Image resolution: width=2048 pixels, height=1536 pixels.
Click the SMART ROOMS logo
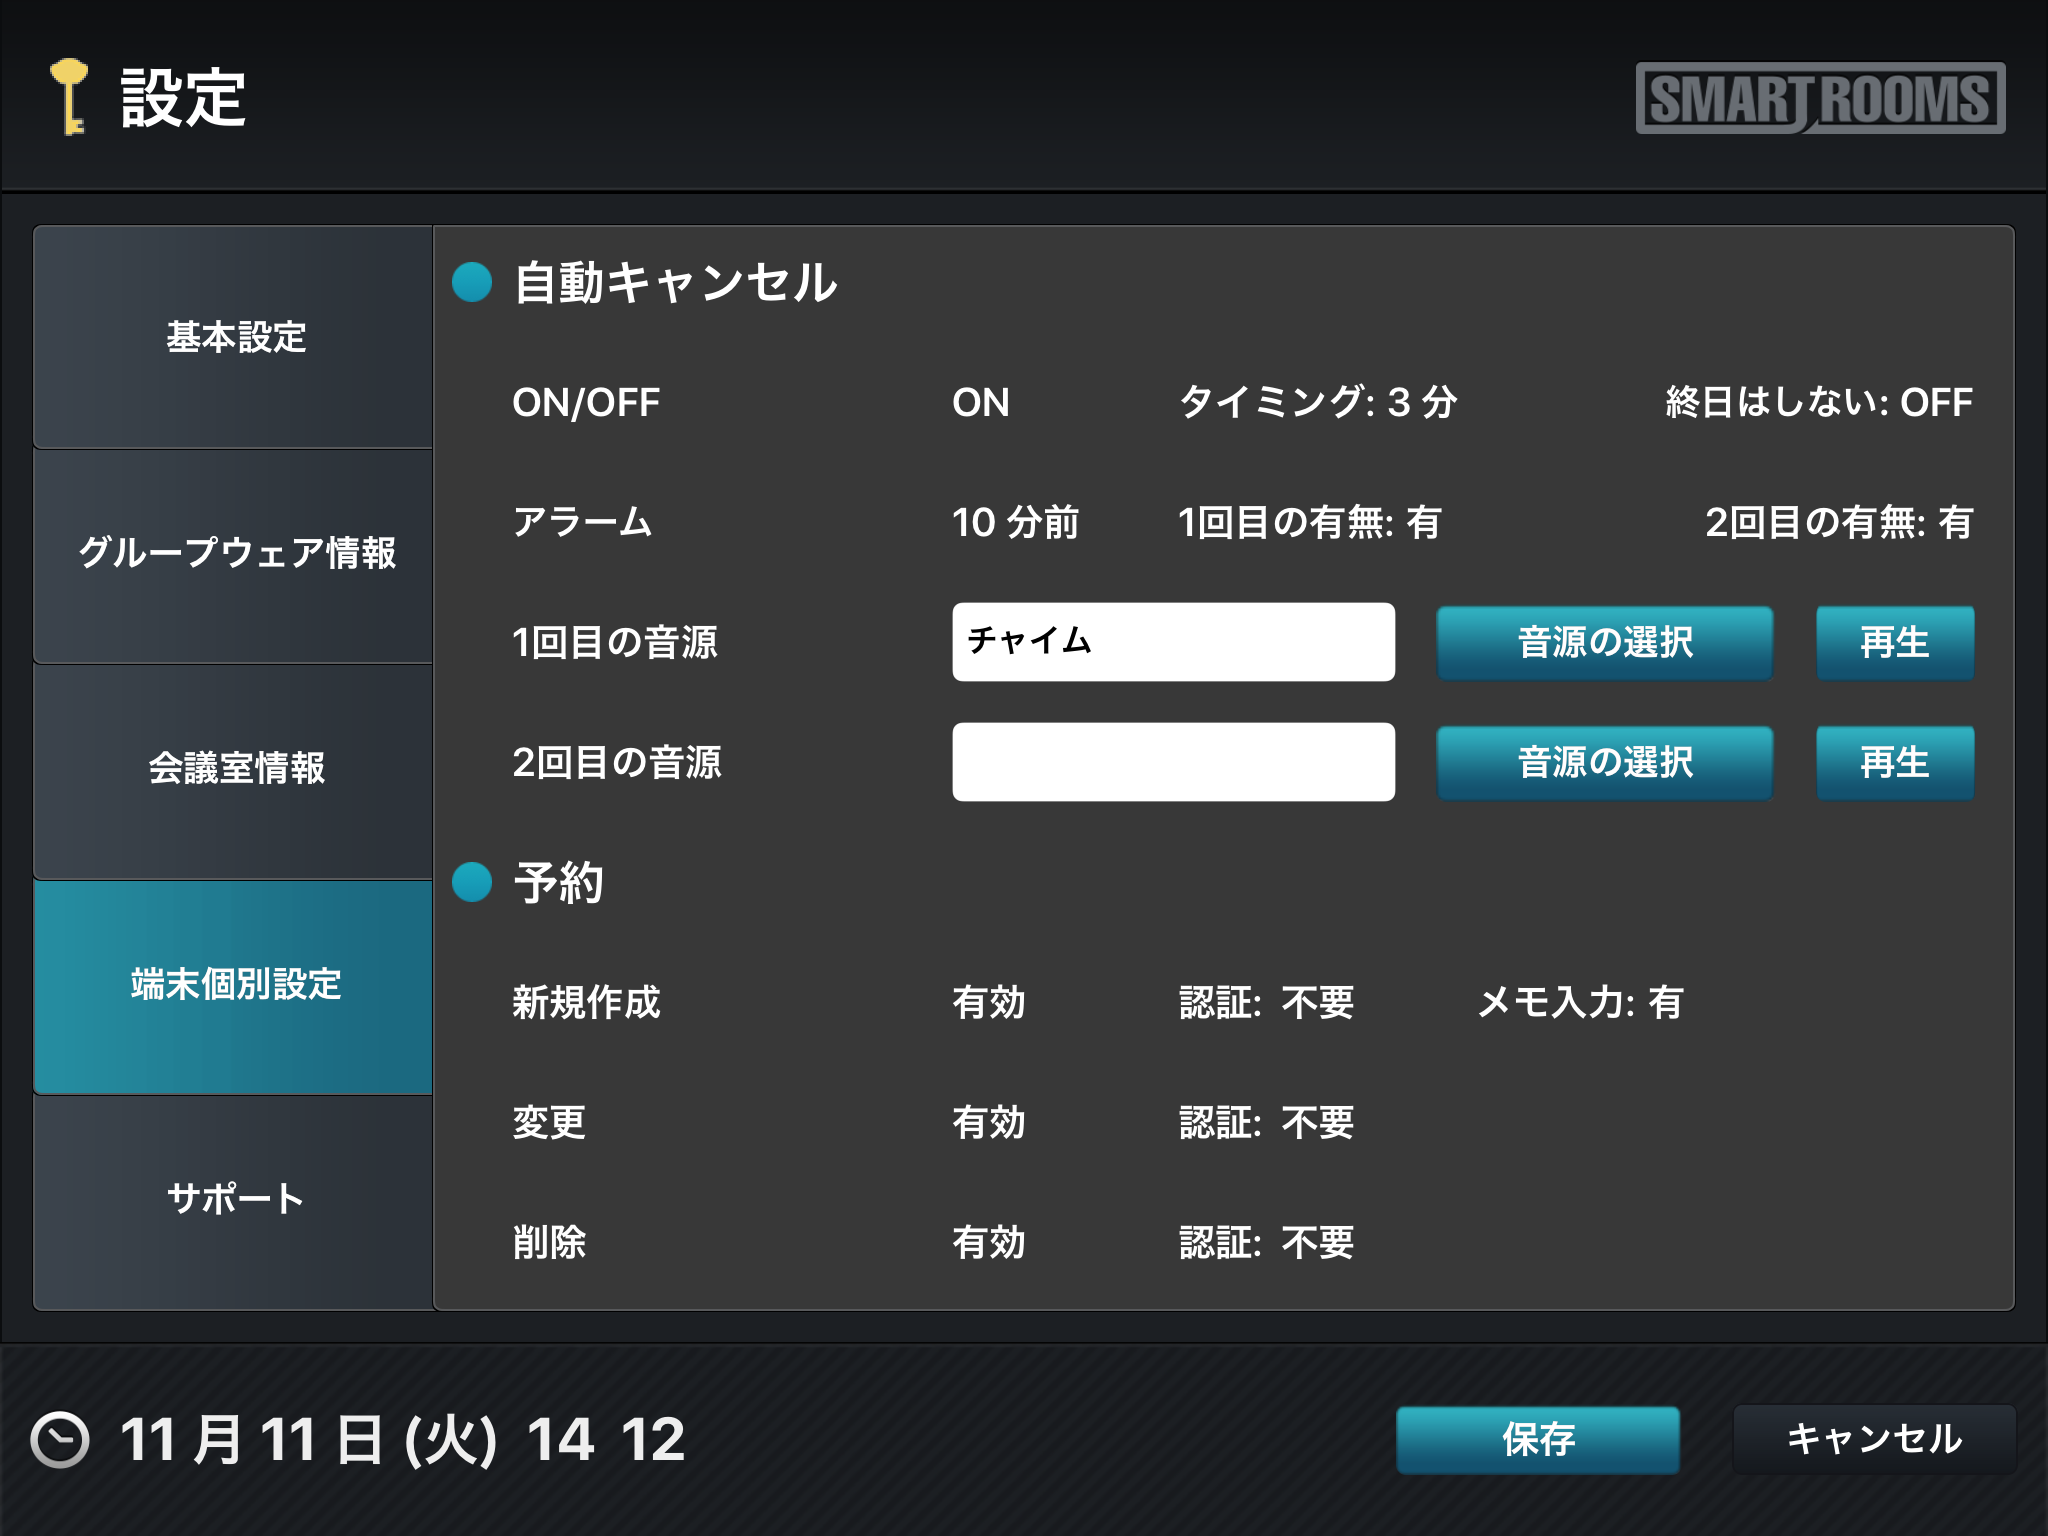pyautogui.click(x=1819, y=98)
